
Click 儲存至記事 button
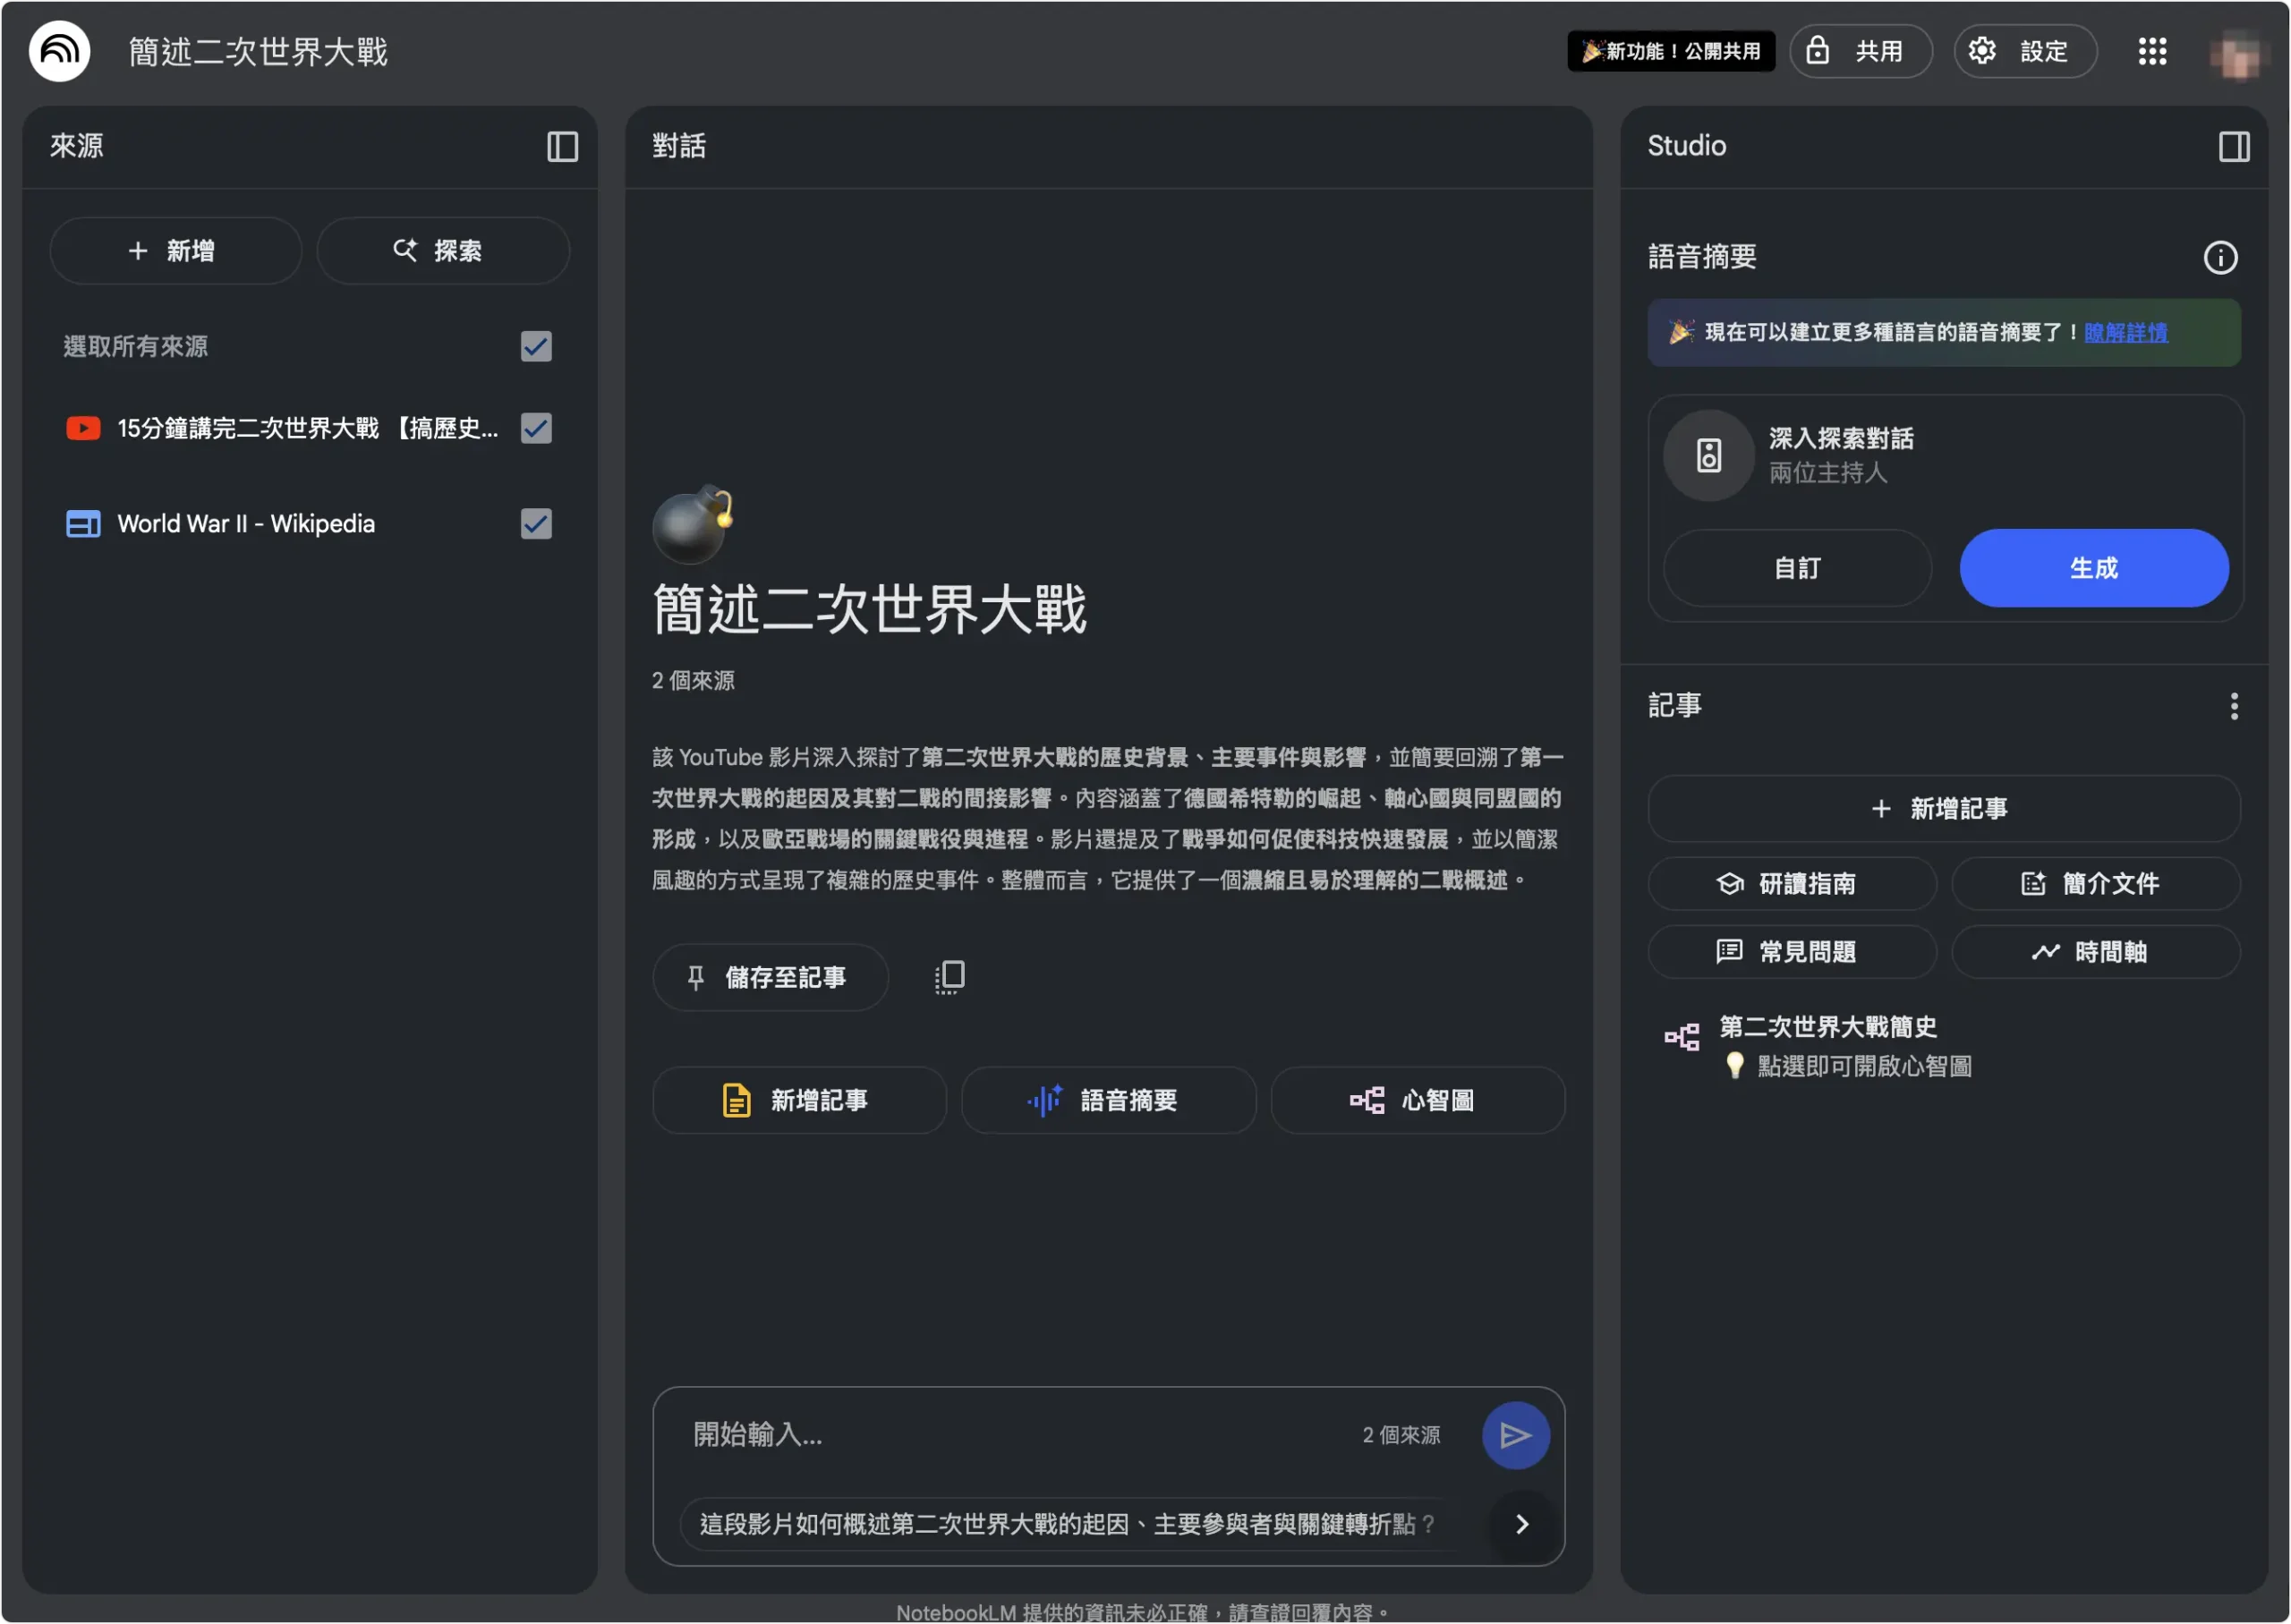pos(770,977)
